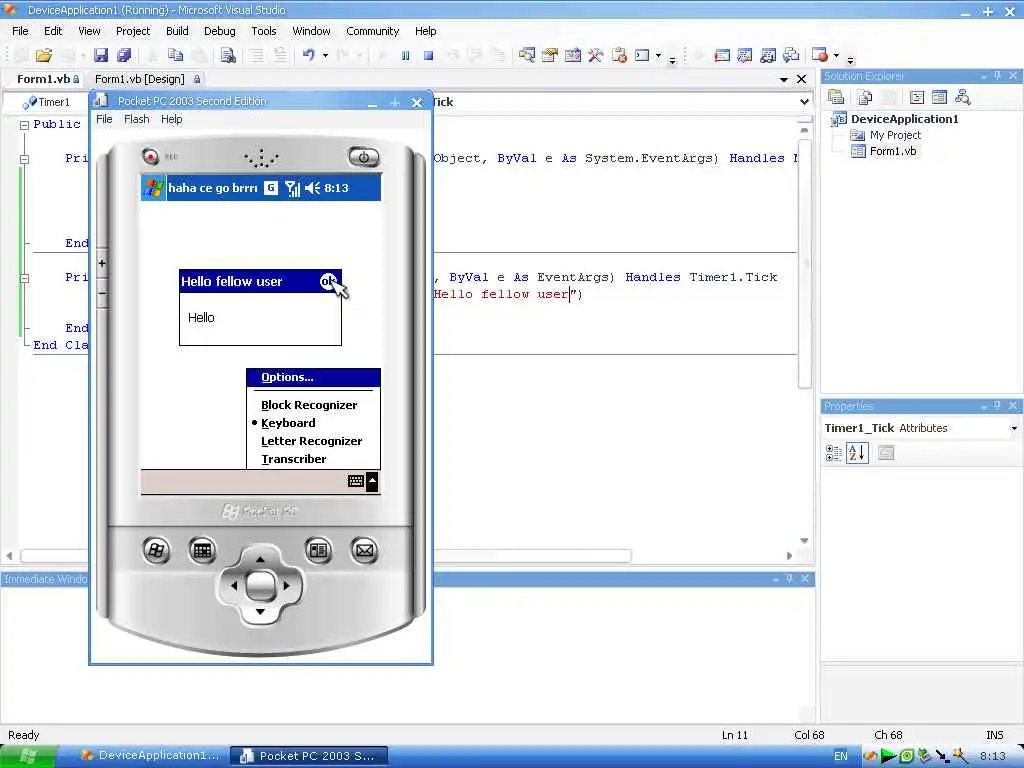This screenshot has width=1024, height=768.
Task: Click the Save floppy disk icon
Action: pyautogui.click(x=101, y=56)
